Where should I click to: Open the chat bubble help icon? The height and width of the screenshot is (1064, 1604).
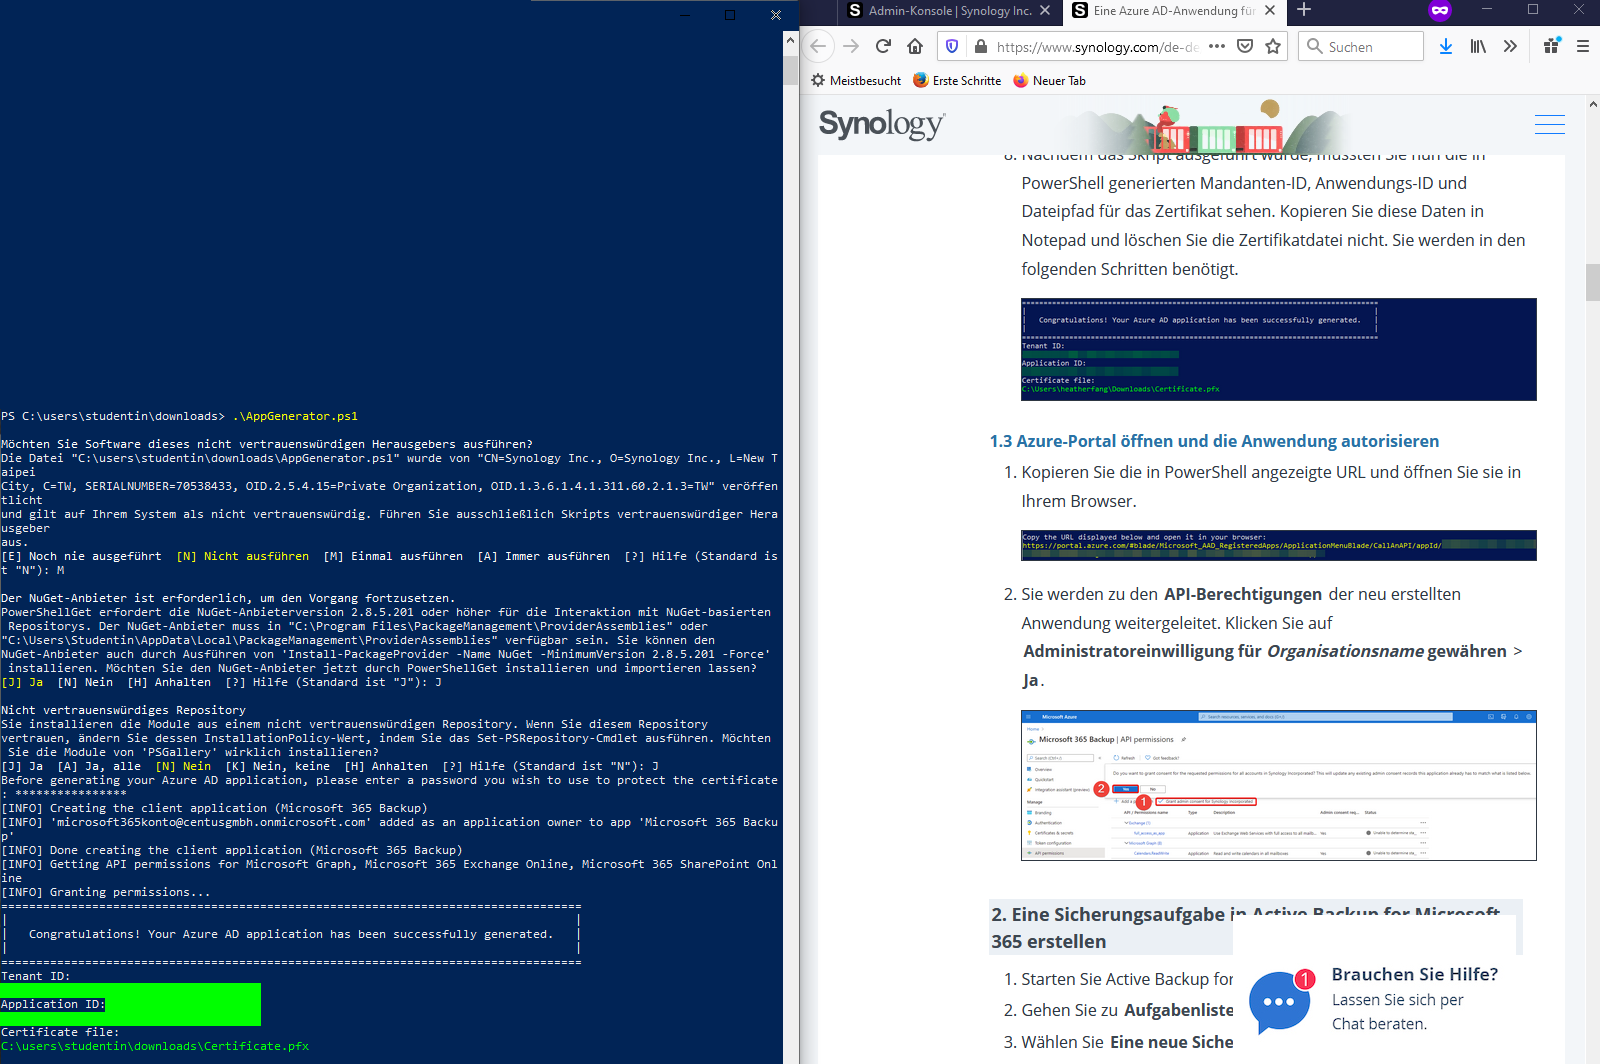[1280, 1002]
